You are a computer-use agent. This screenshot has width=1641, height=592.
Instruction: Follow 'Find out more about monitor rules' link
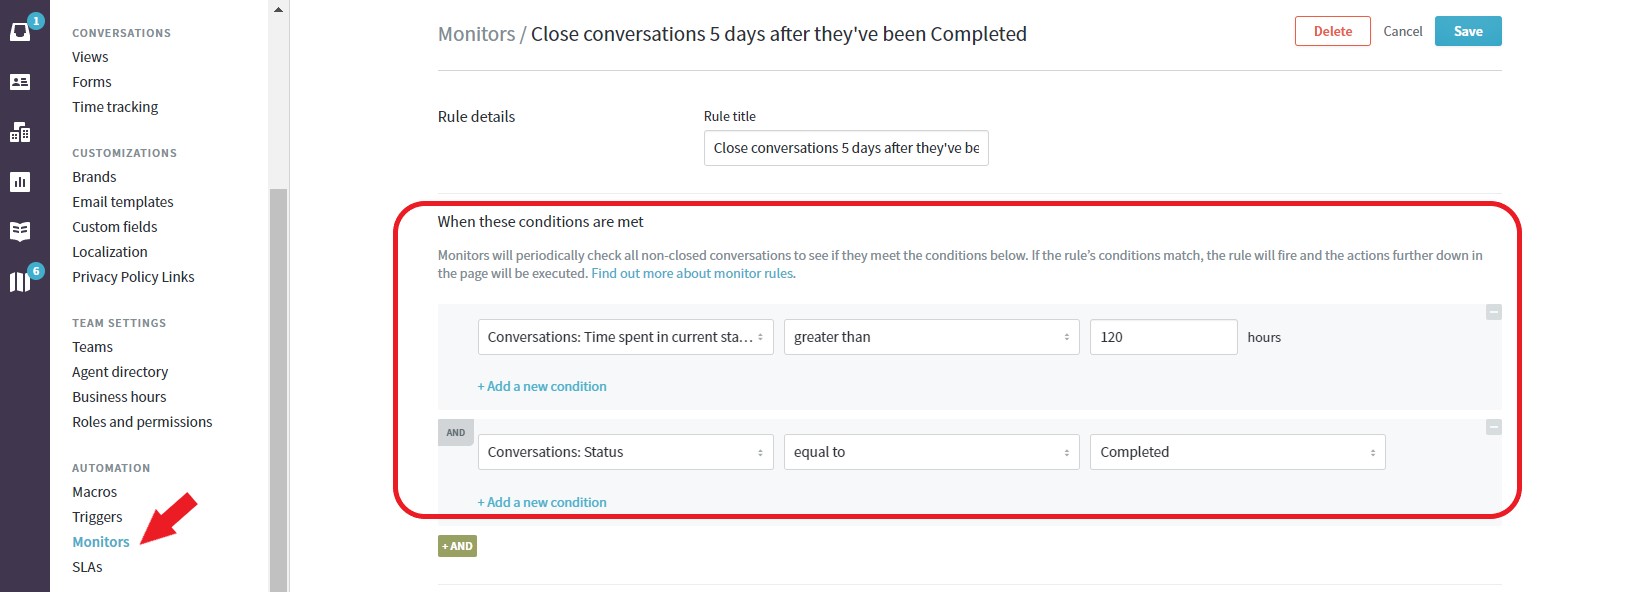[693, 273]
